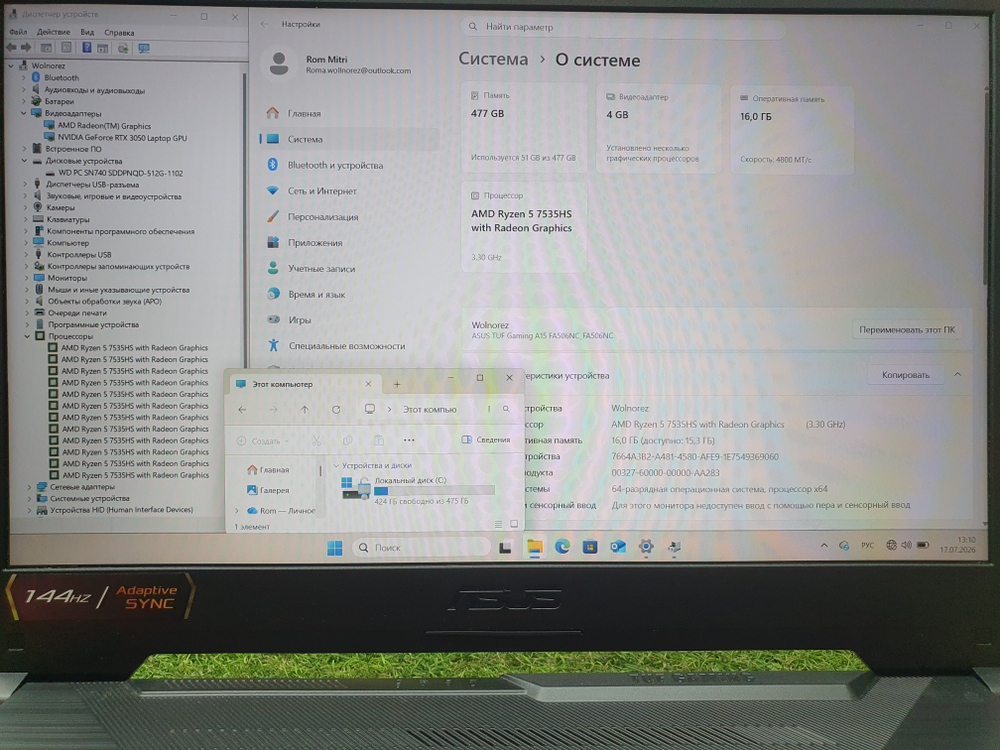Viewport: 1000px width, 750px height.
Task: Open Сеть и Интернет settings
Action: [321, 191]
